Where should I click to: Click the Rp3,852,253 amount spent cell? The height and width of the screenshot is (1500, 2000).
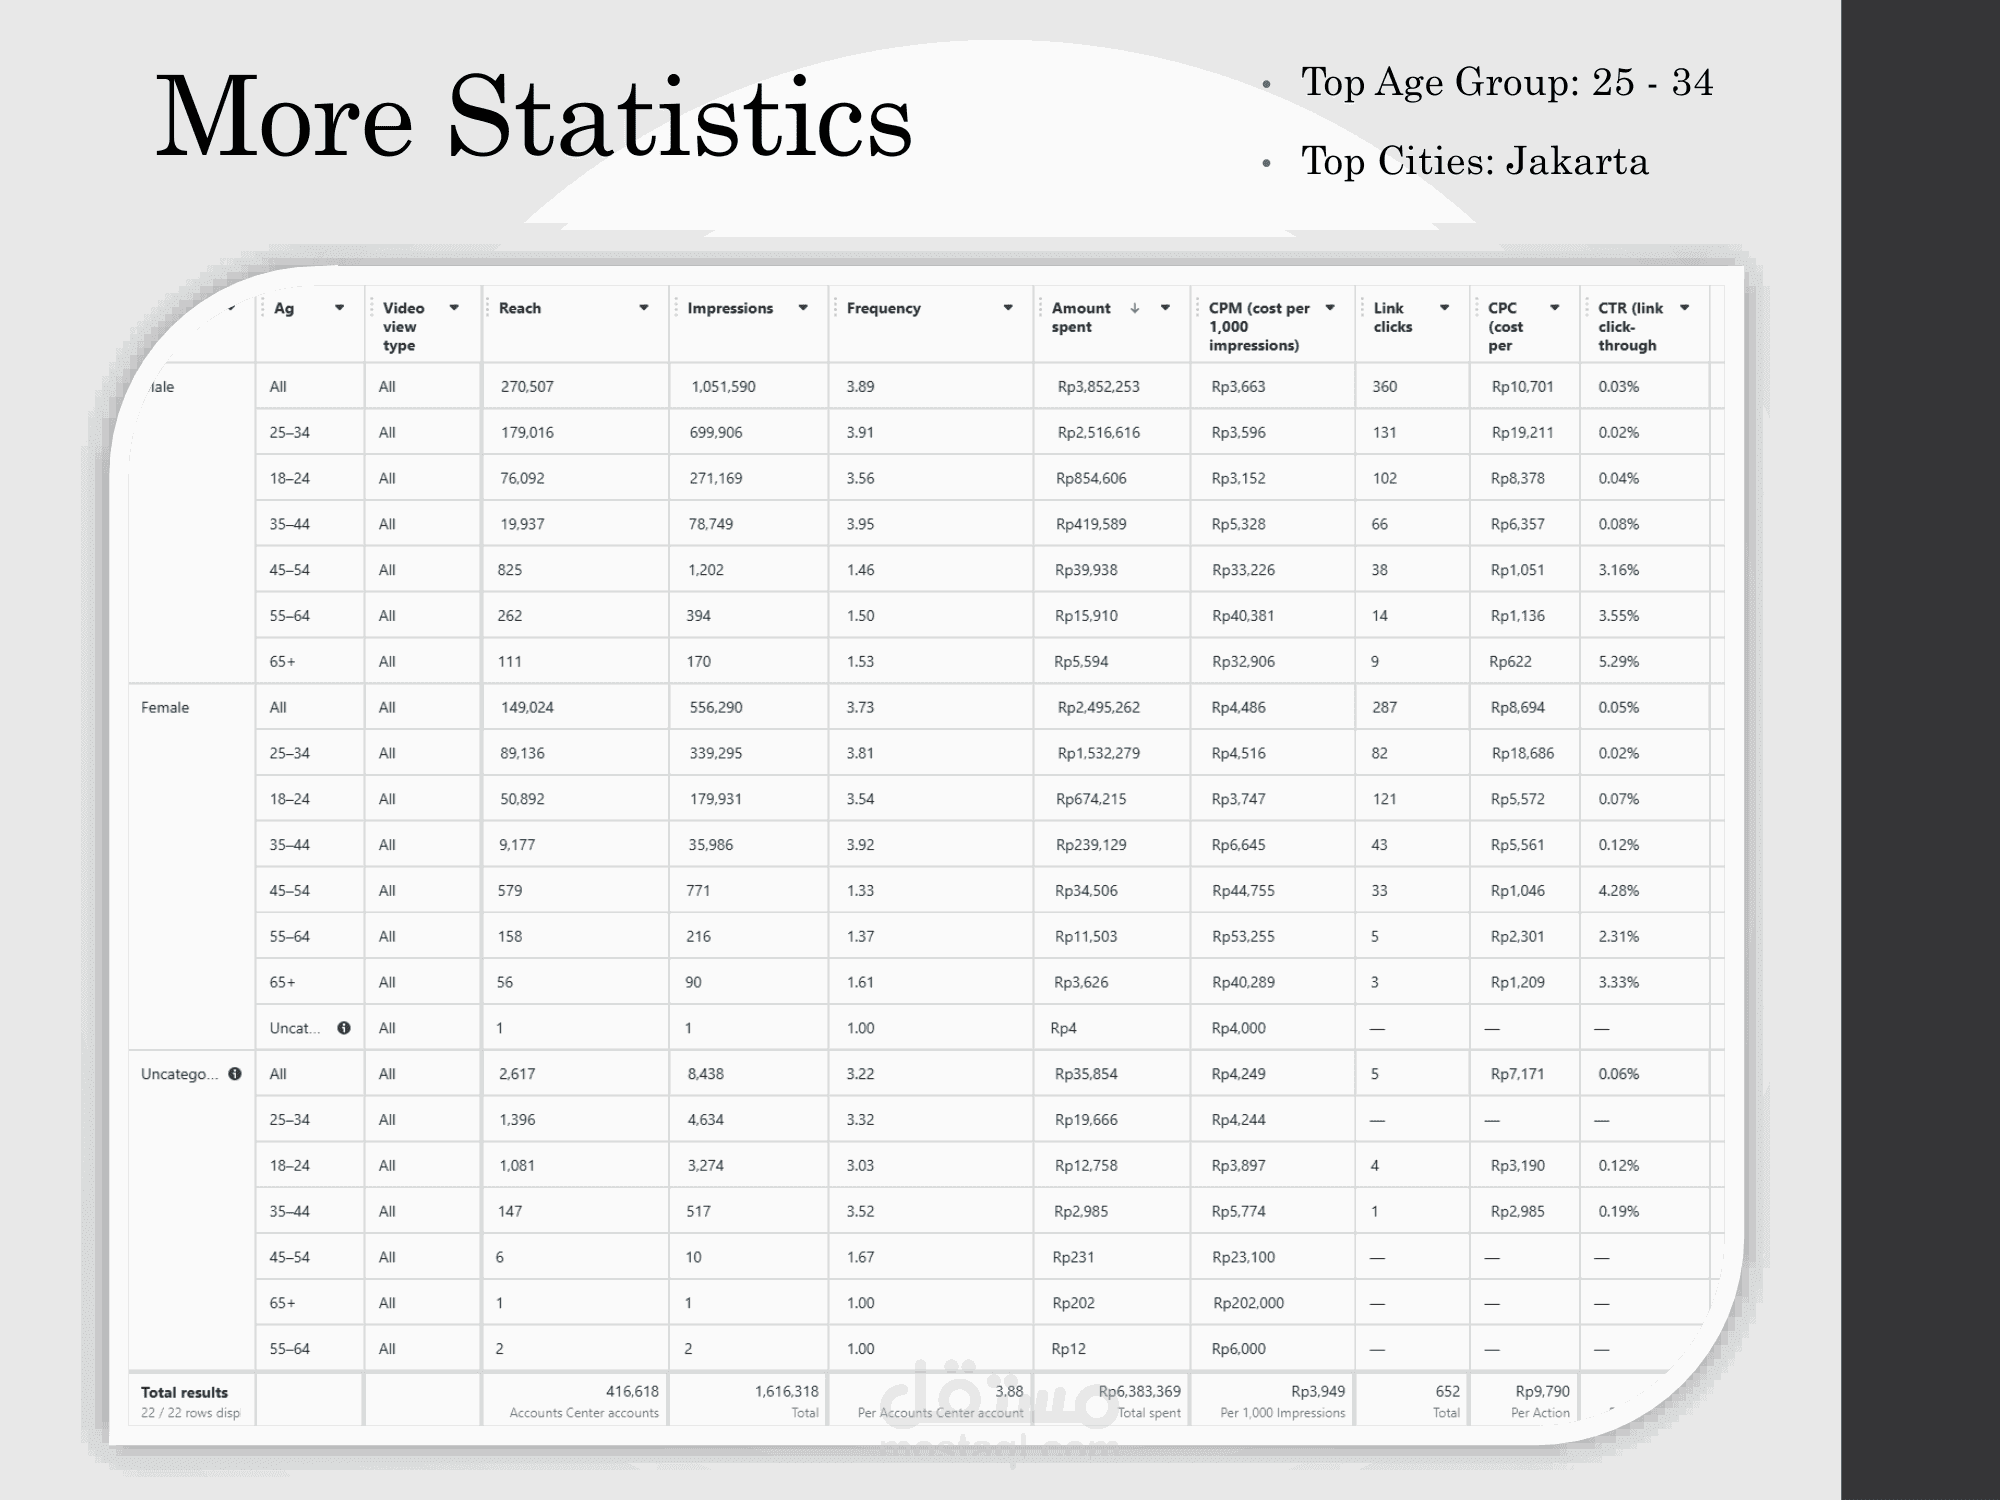1098,387
